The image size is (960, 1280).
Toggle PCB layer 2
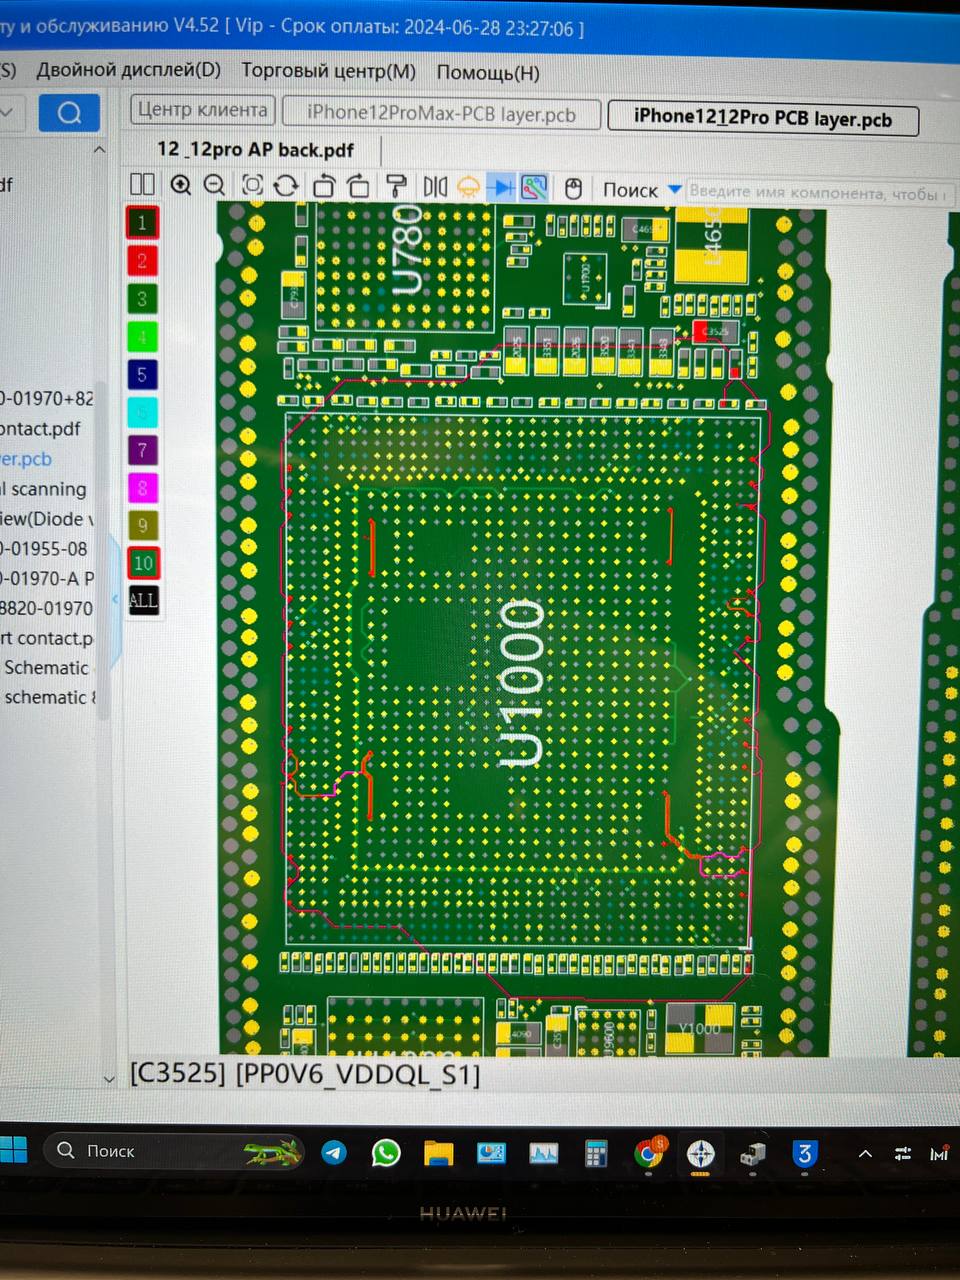pyautogui.click(x=142, y=260)
